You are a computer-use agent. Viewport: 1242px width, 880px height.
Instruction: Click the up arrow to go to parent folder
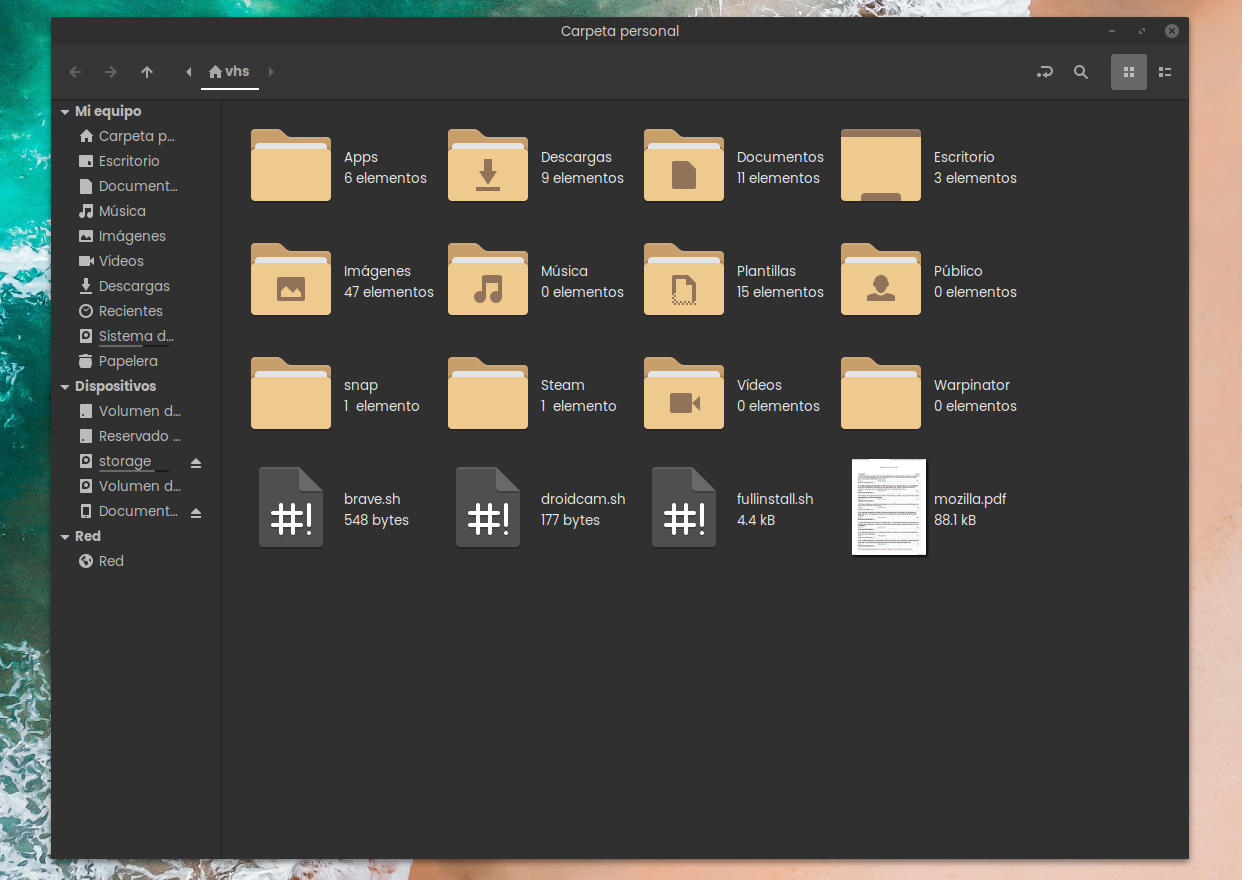coord(147,71)
